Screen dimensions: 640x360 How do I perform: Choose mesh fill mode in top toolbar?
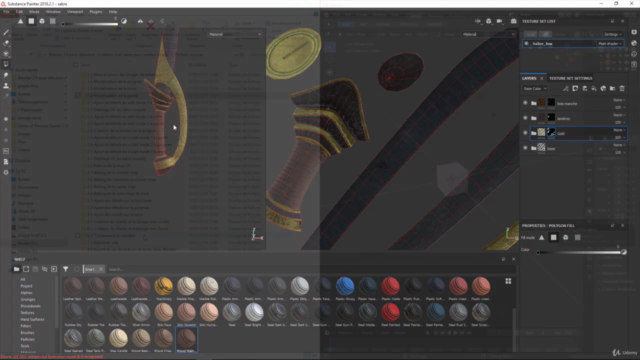click(42, 21)
